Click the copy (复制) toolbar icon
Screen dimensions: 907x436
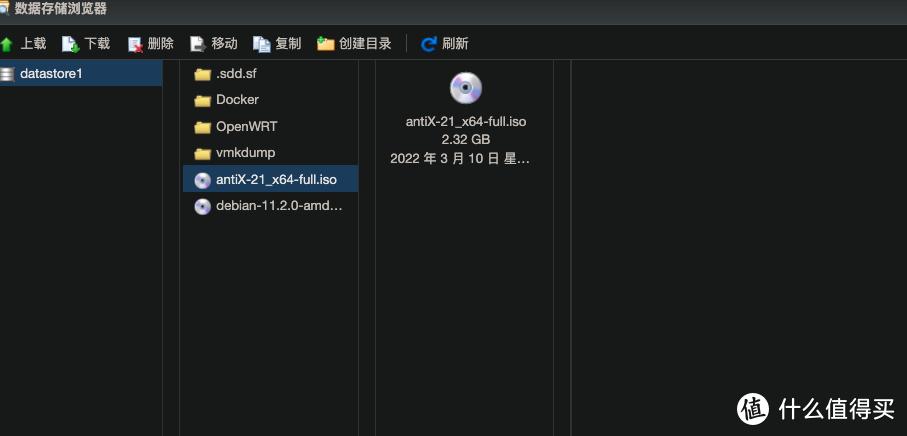pos(262,44)
